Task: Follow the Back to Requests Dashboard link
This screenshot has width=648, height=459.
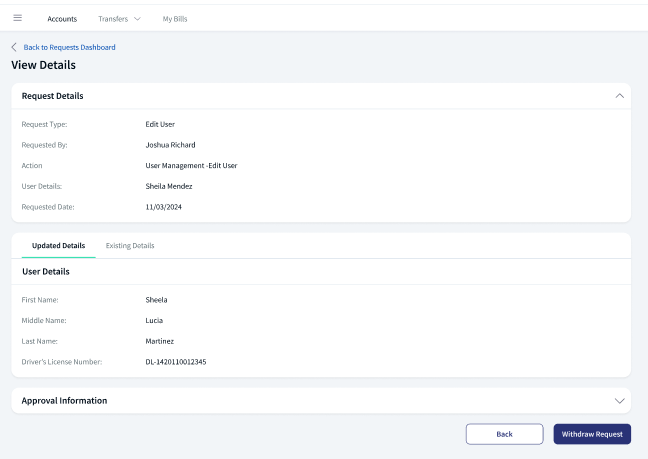Action: 69,47
